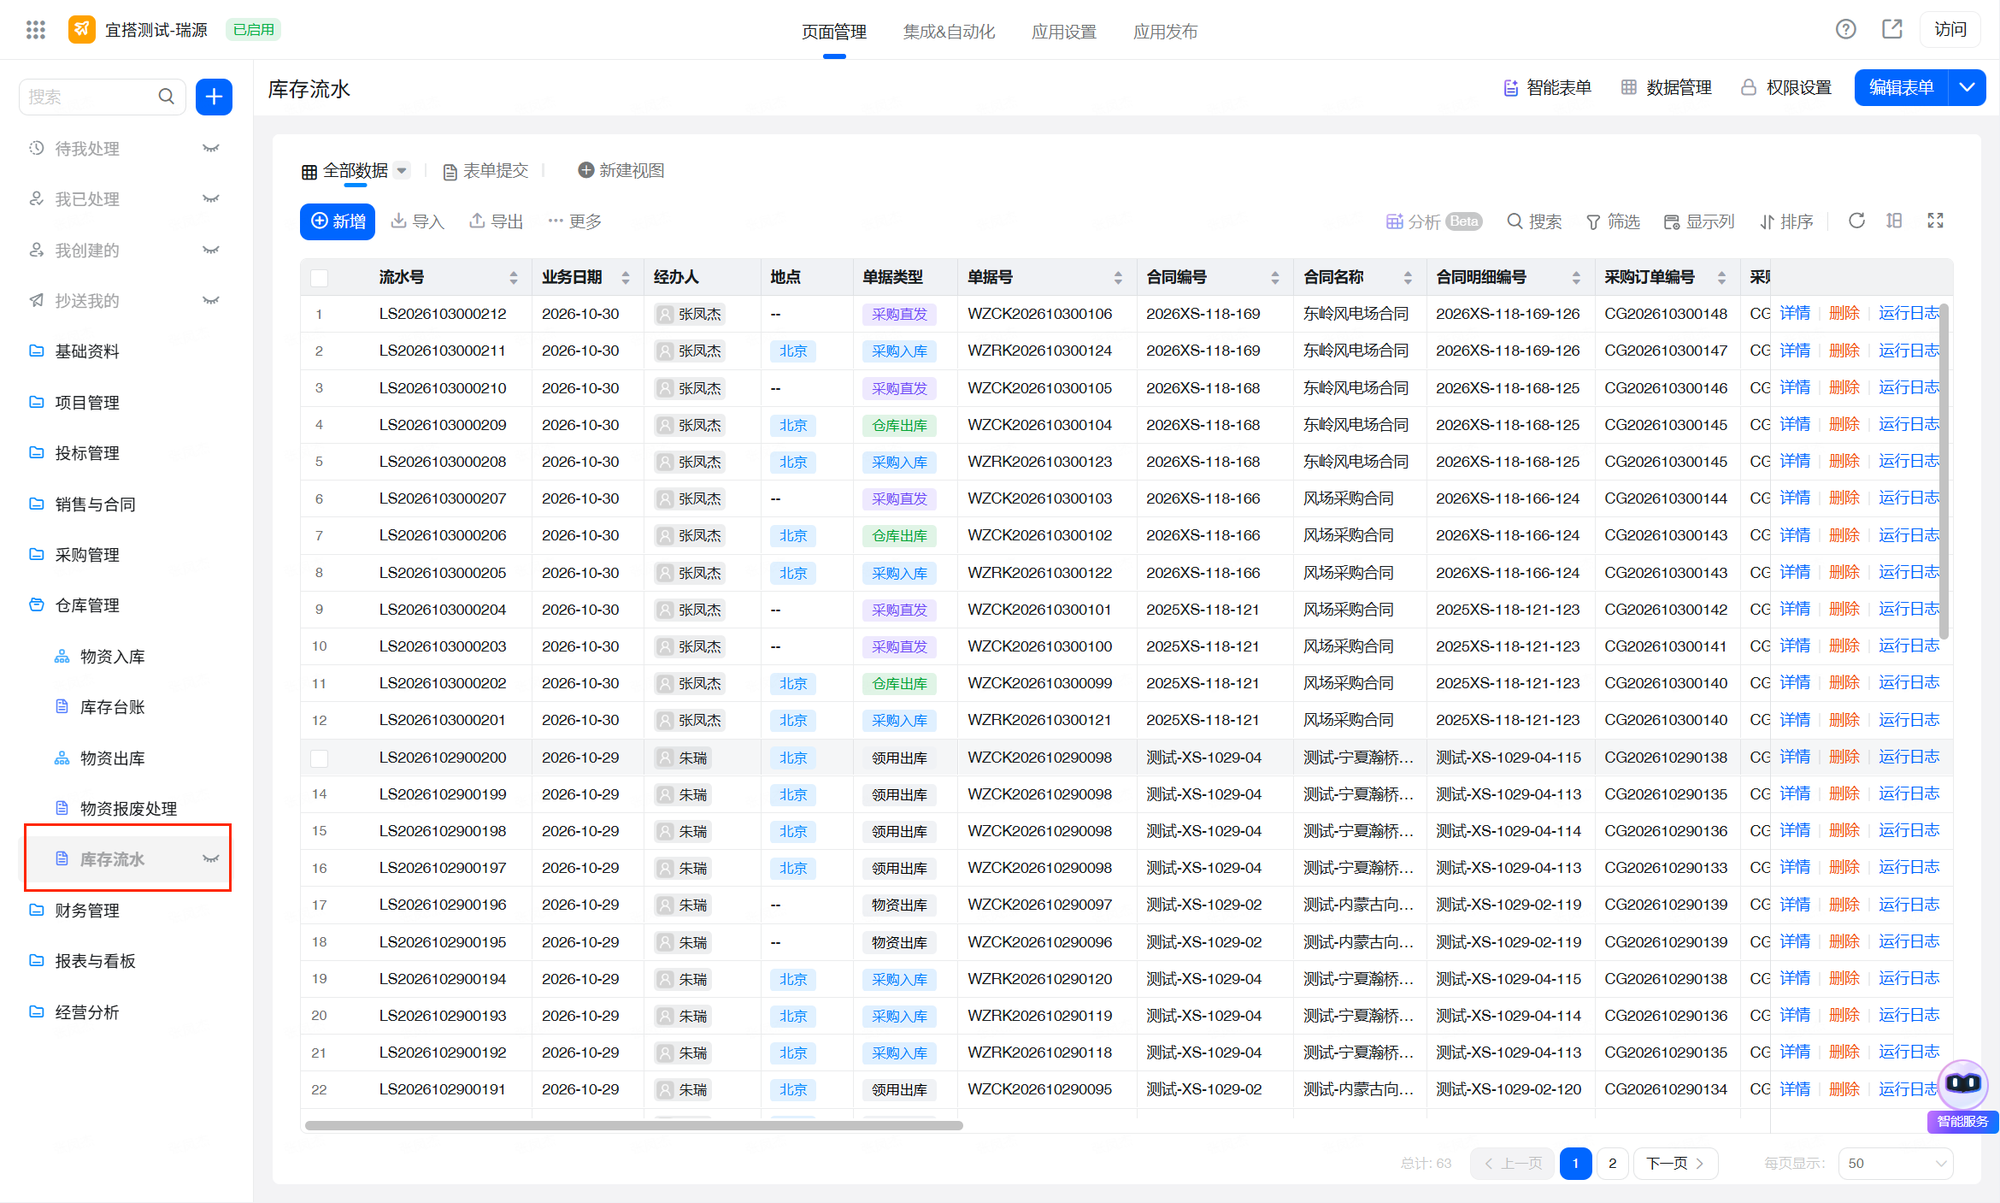Sort by 流水号 column header arrows
Screen dimensions: 2000x1203
tap(513, 278)
